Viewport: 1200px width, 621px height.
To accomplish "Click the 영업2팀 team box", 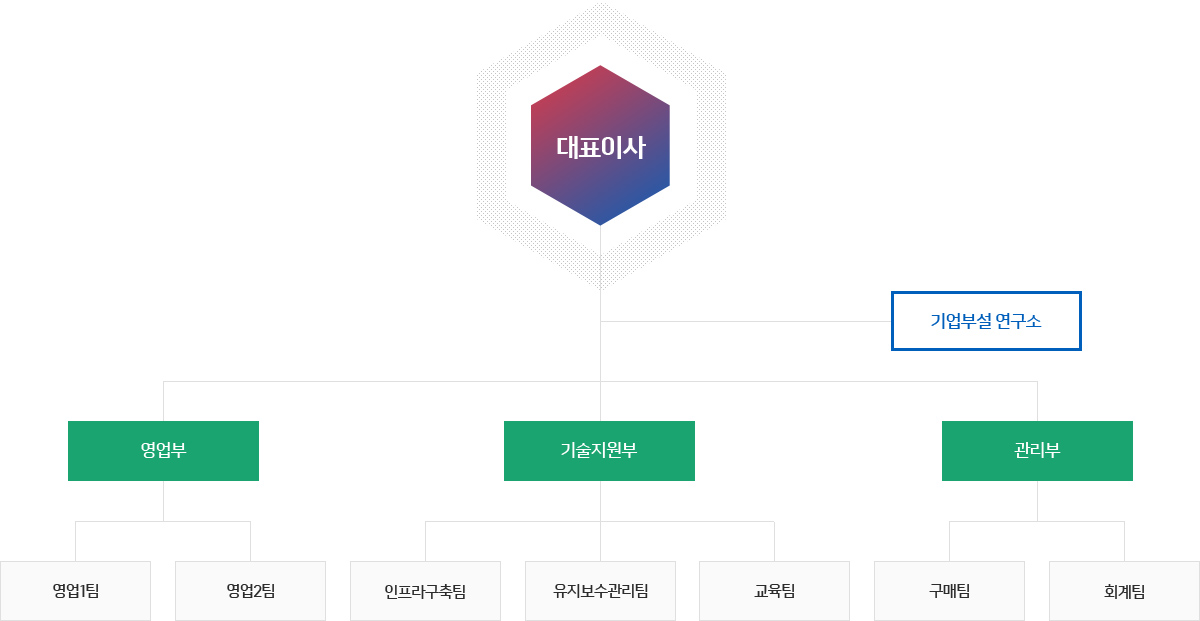I will coord(250,590).
